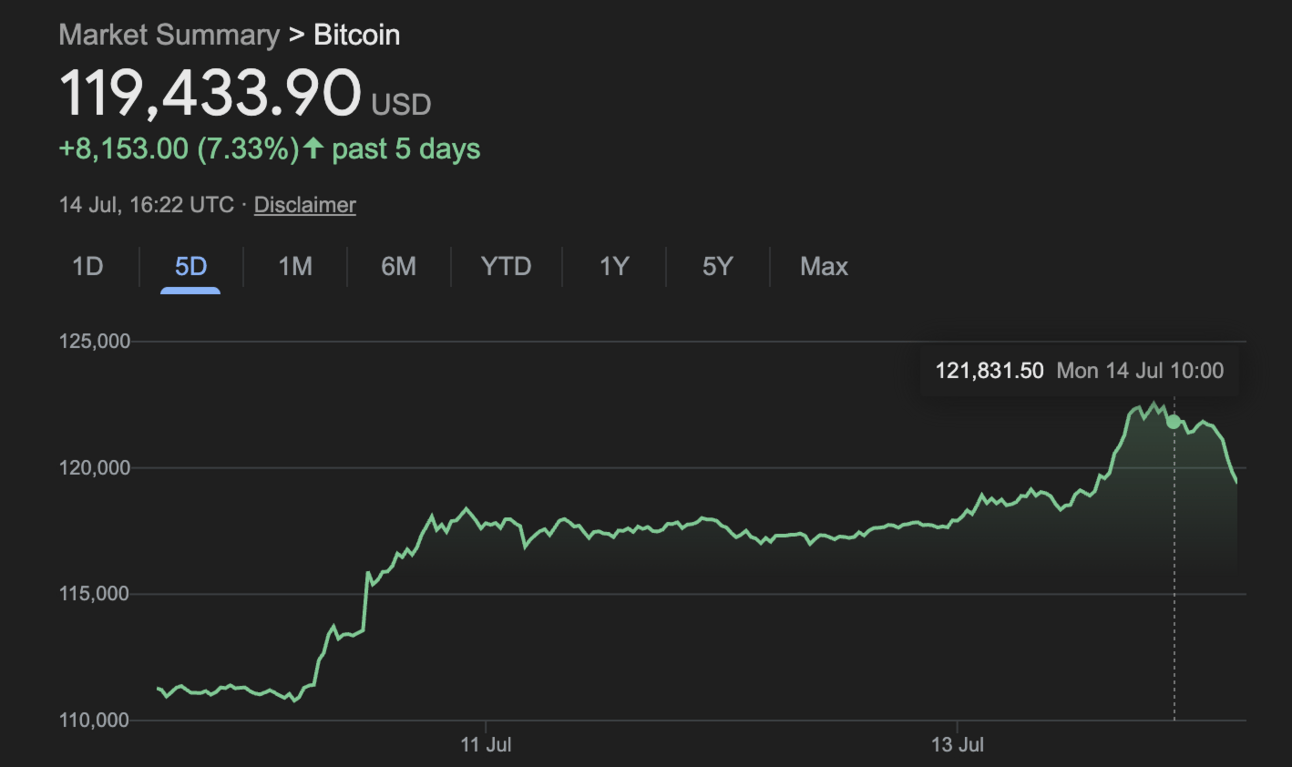Click the Market Summary breadcrumb
This screenshot has height=767, width=1292.
coord(169,35)
